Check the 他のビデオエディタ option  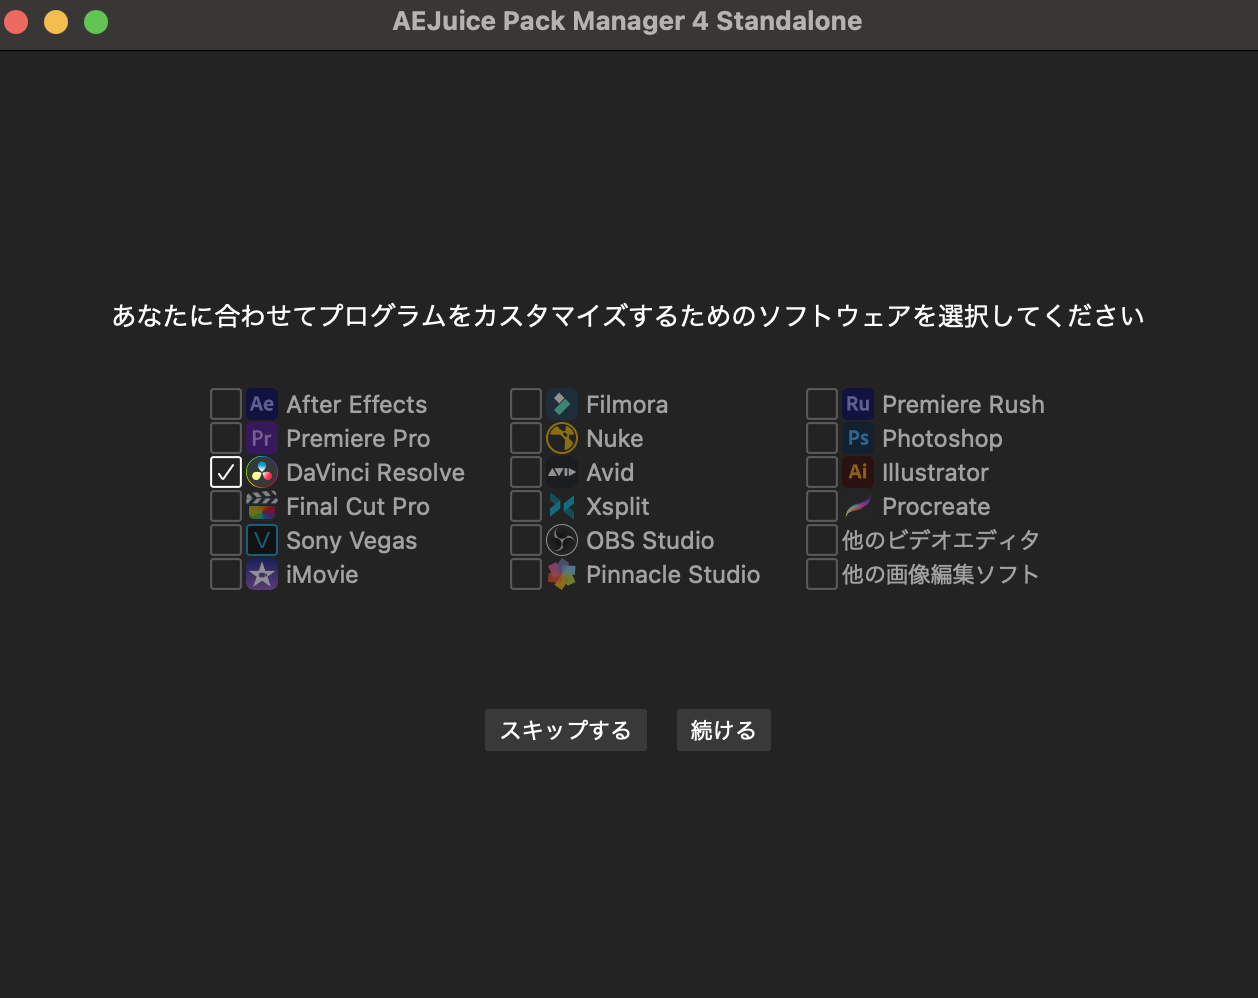coord(821,540)
